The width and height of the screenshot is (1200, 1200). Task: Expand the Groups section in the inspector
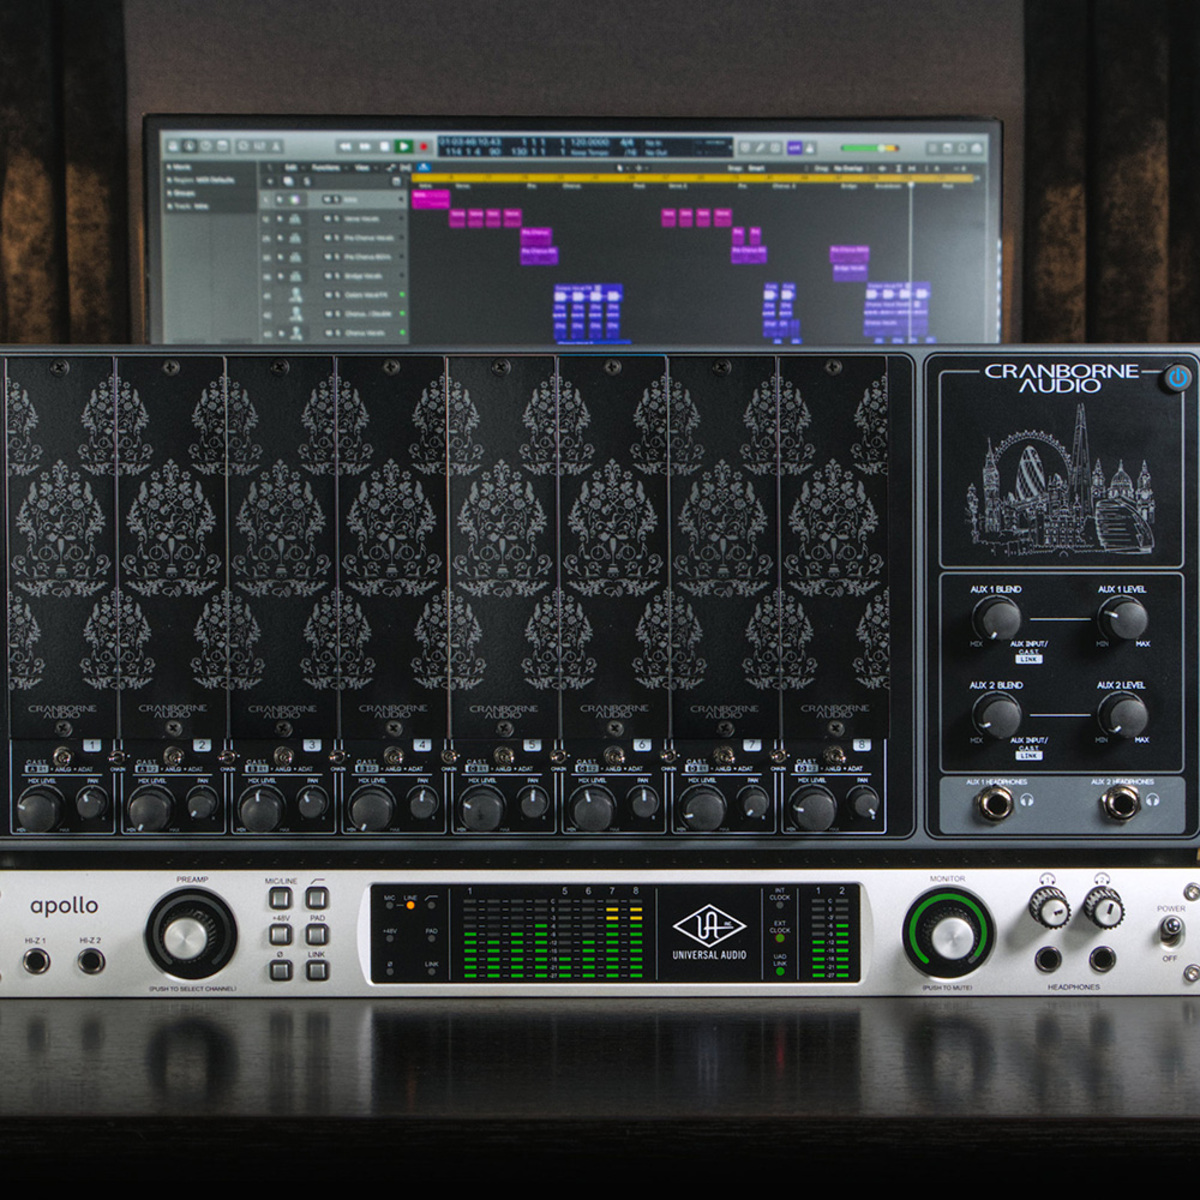click(183, 193)
